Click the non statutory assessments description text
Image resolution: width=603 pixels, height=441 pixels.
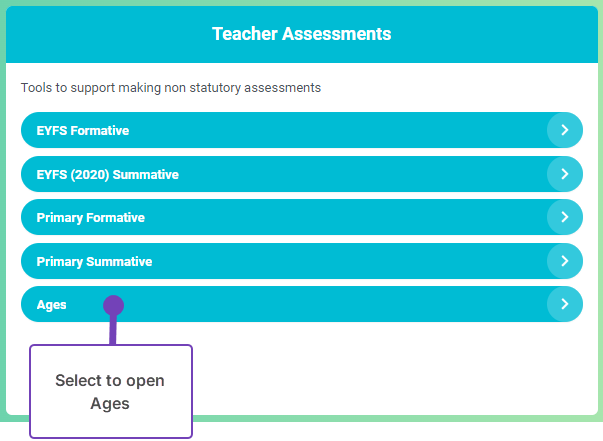click(171, 88)
